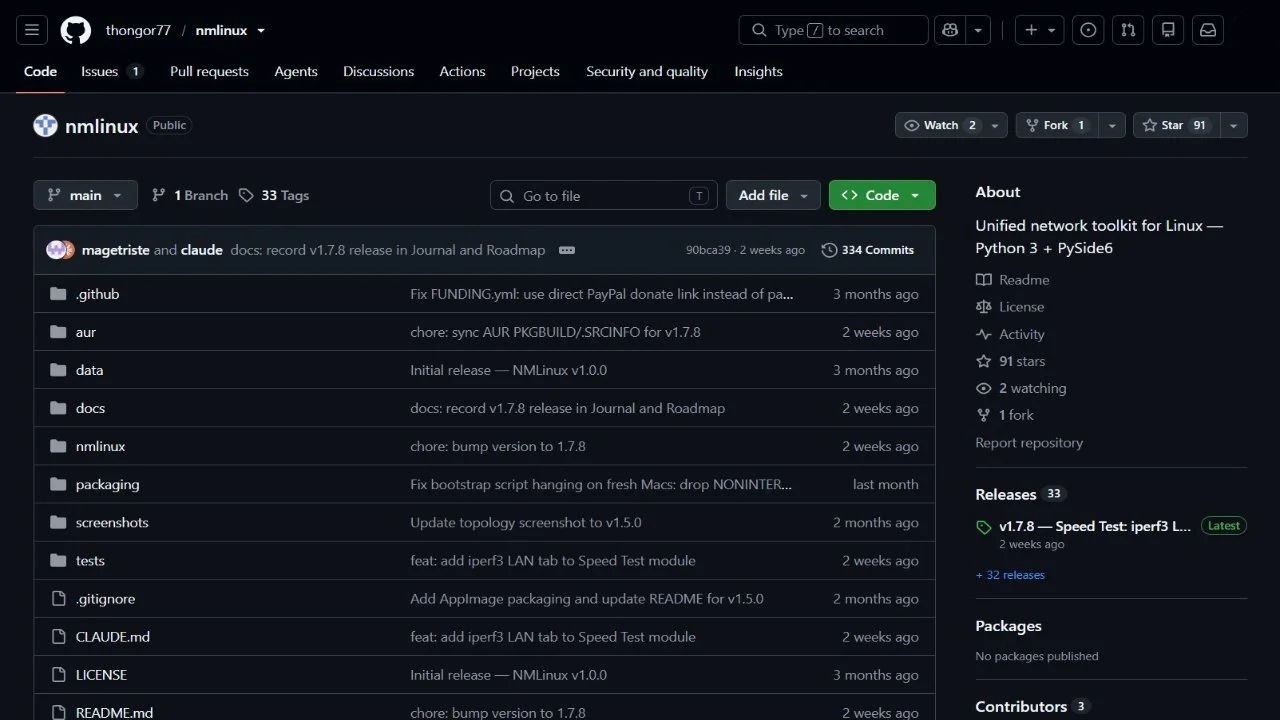This screenshot has width=1280, height=720.
Task: View all + 32 releases
Action: (1010, 575)
